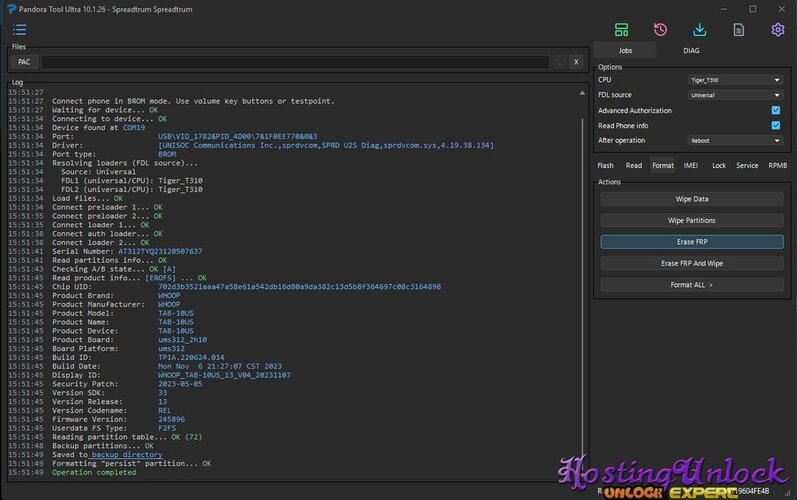Click the Display ID WHOOP_TAB-10US_13_V04_20231107 value
This screenshot has height=500, width=797.
click(x=224, y=375)
